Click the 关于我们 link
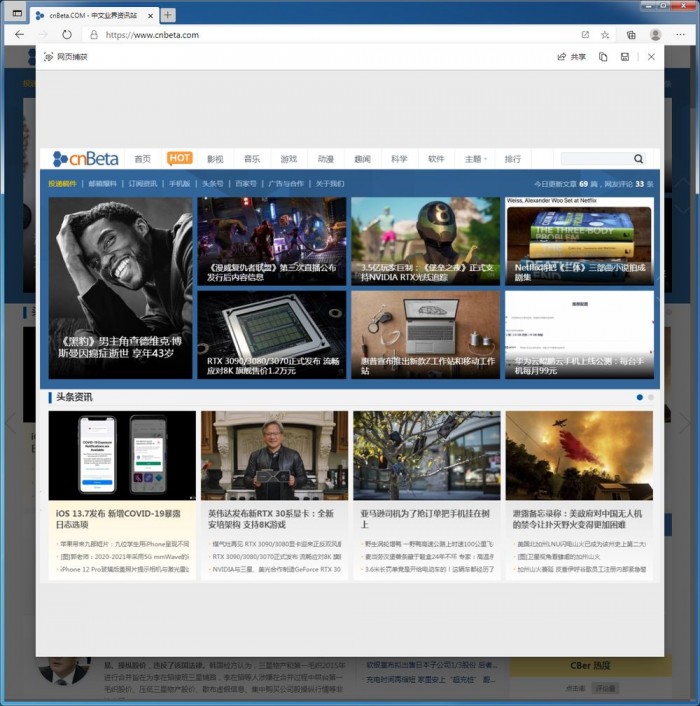700x706 pixels. click(330, 184)
